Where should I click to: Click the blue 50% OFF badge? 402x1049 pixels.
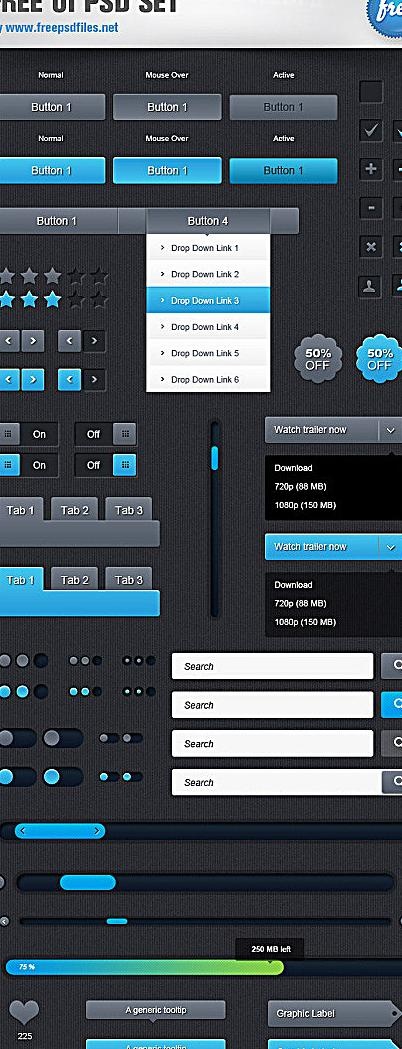[x=379, y=359]
